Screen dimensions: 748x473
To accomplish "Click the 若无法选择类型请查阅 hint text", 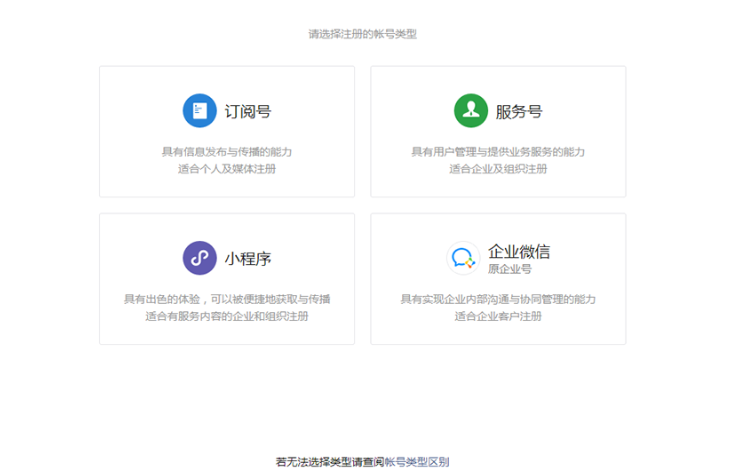I will tap(329, 462).
